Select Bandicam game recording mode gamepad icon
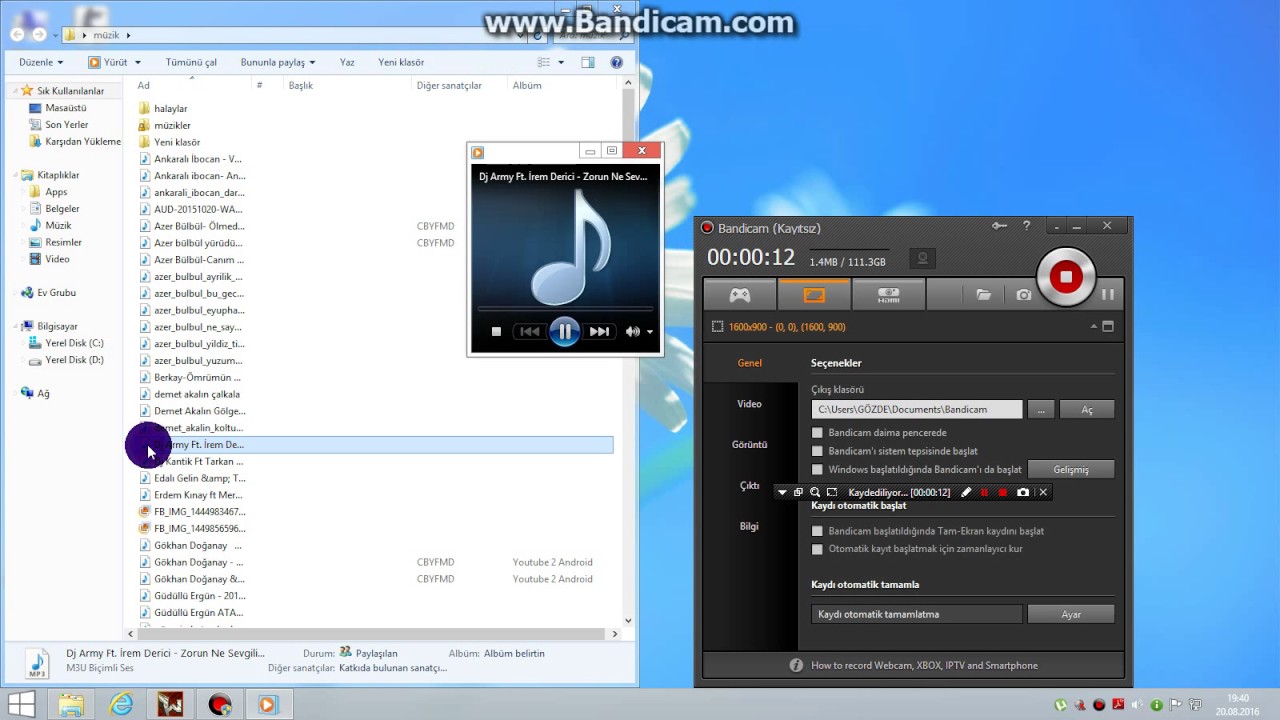The height and width of the screenshot is (720, 1280). click(x=739, y=295)
